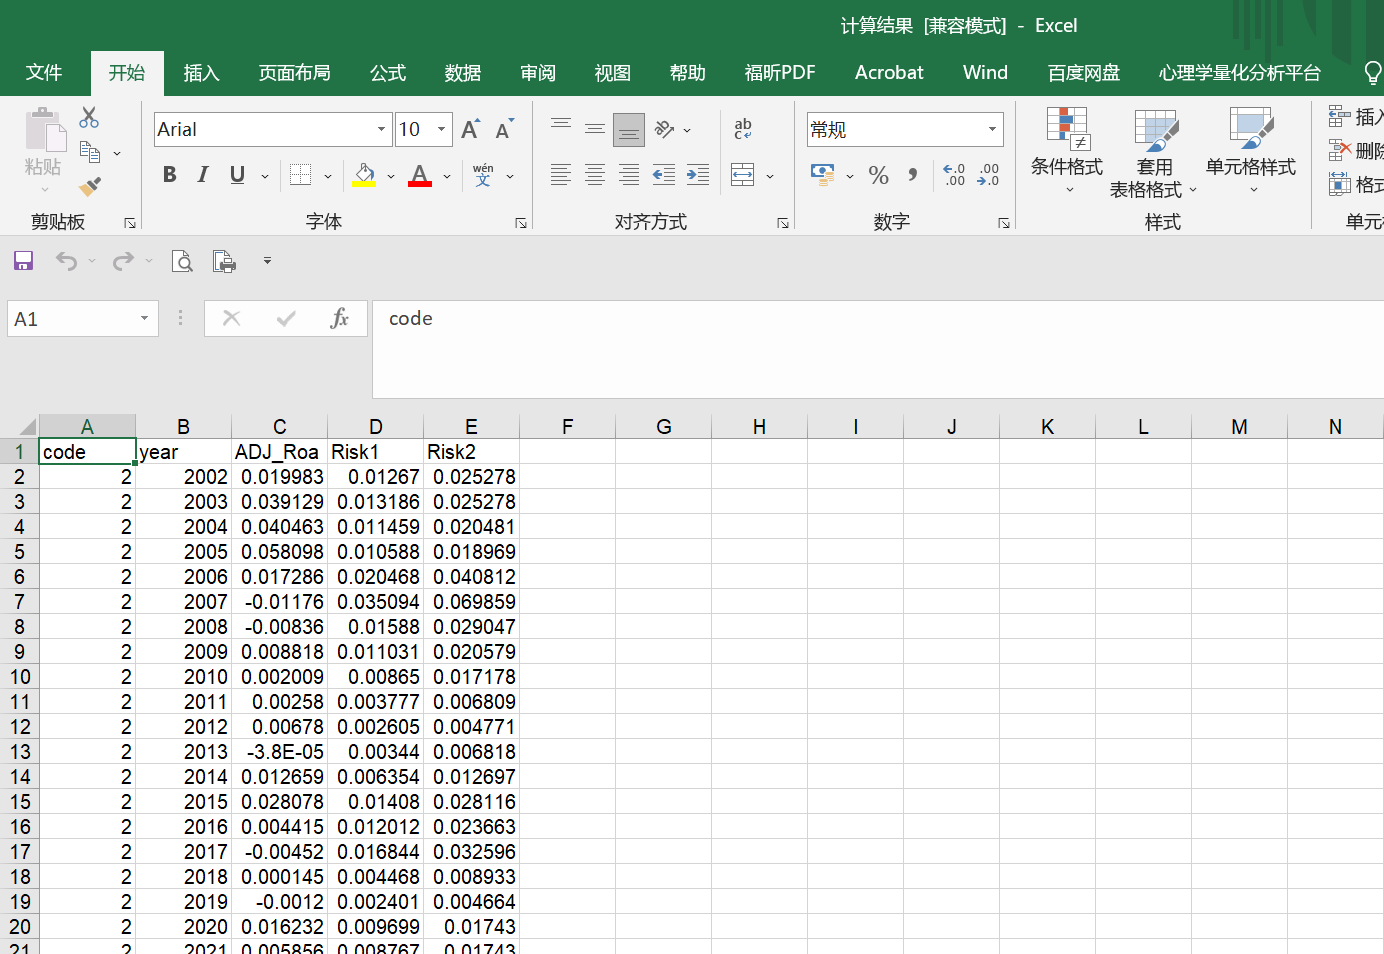Open the 常规 number format dropdown
The image size is (1384, 954).
[x=992, y=129]
